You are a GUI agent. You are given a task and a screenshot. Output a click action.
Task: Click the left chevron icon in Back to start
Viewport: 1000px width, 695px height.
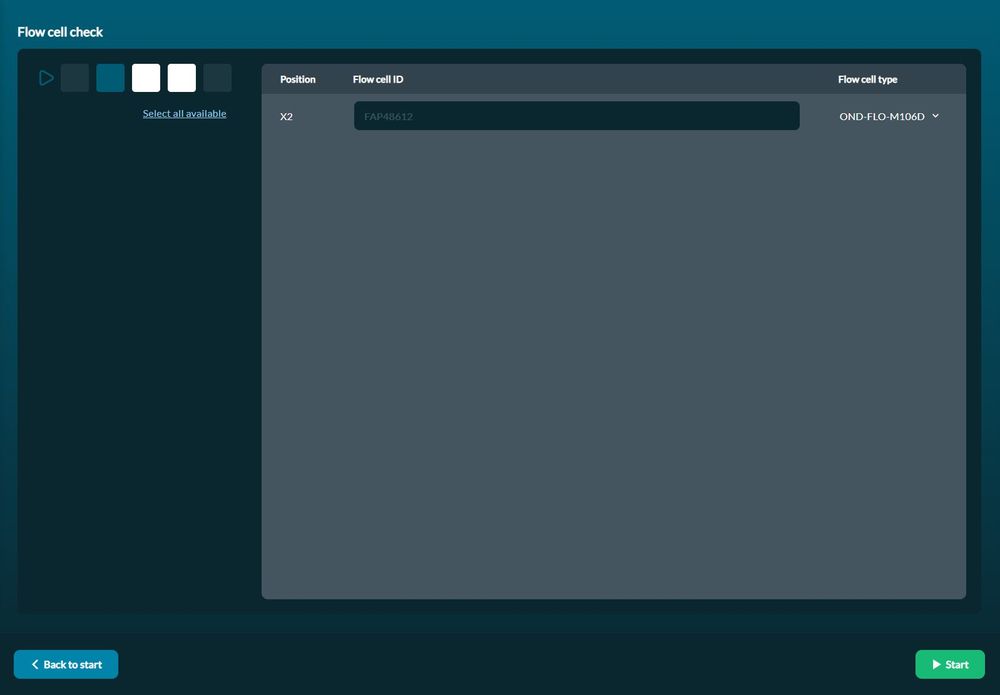pos(35,664)
